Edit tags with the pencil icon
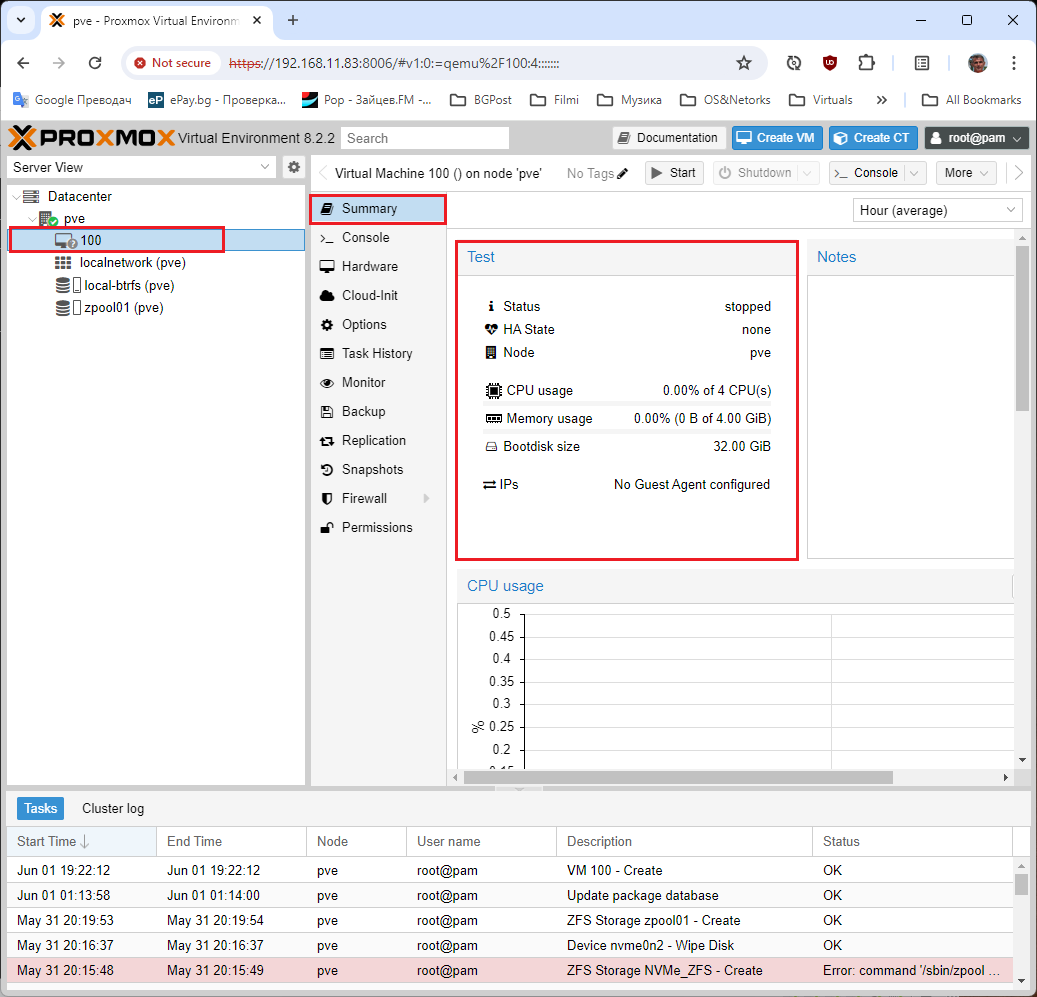 [622, 173]
